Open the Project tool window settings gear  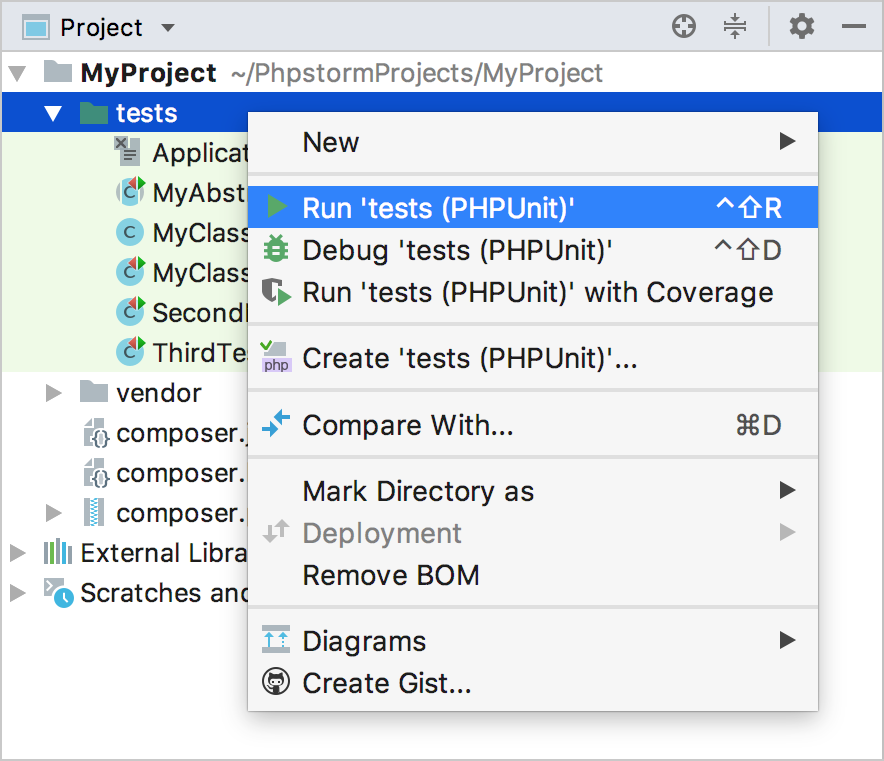[x=801, y=27]
